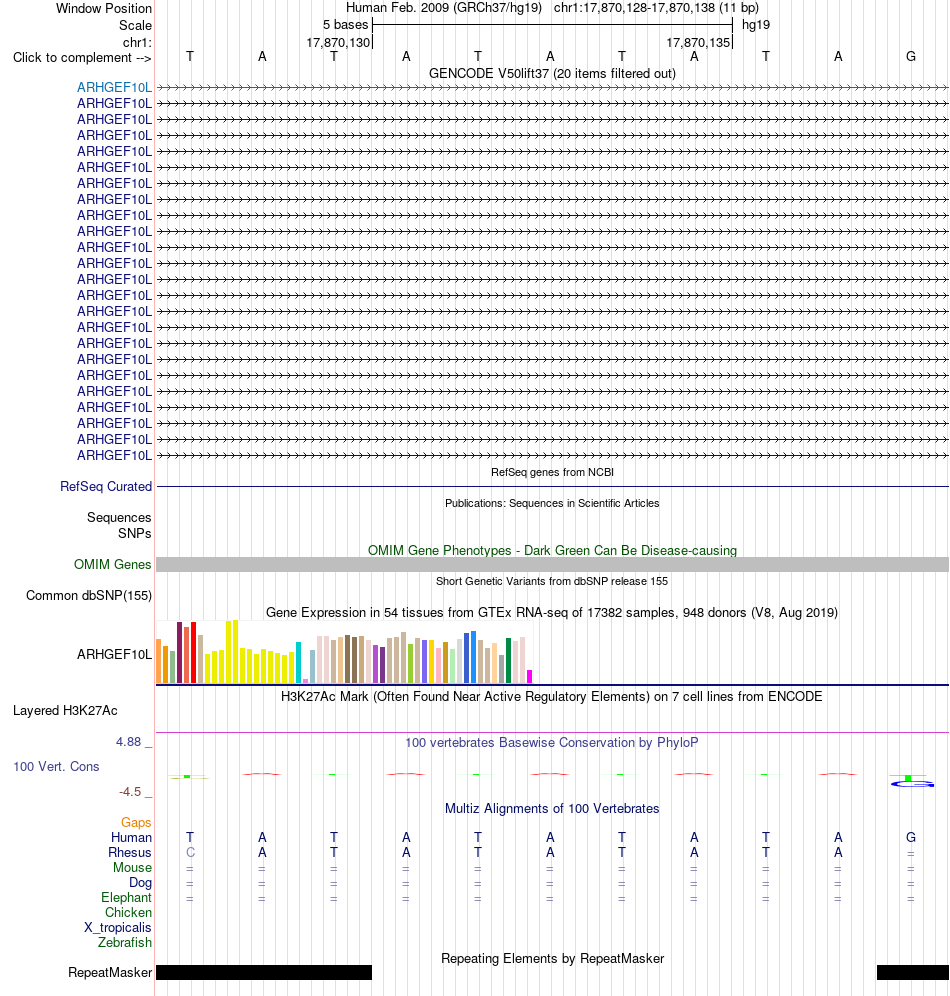Click the 'Mouse' species label
This screenshot has height=996, width=950.
coord(132,868)
